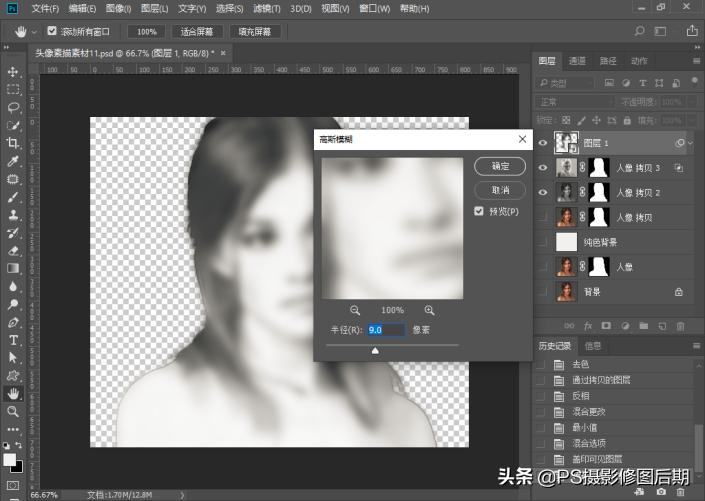The width and height of the screenshot is (705, 501).
Task: Open the layer filter 类型 dropdown
Action: (x=566, y=83)
